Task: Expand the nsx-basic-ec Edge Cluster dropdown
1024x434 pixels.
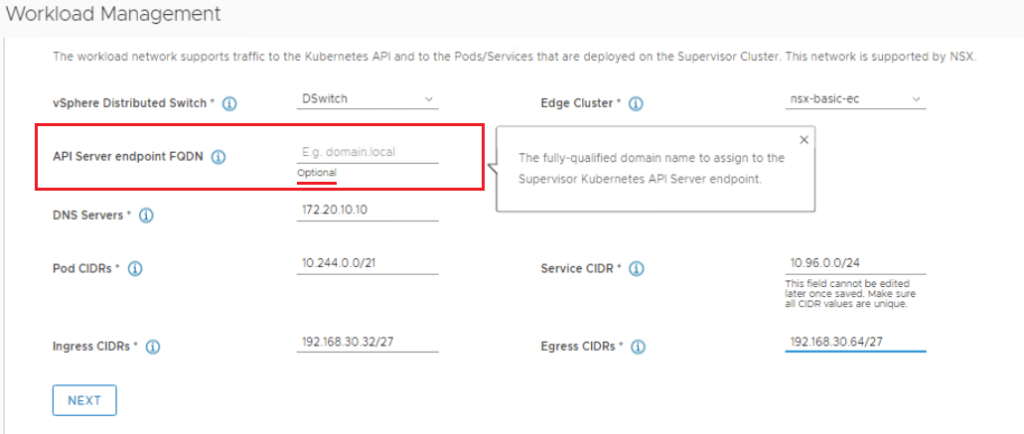Action: coord(855,99)
